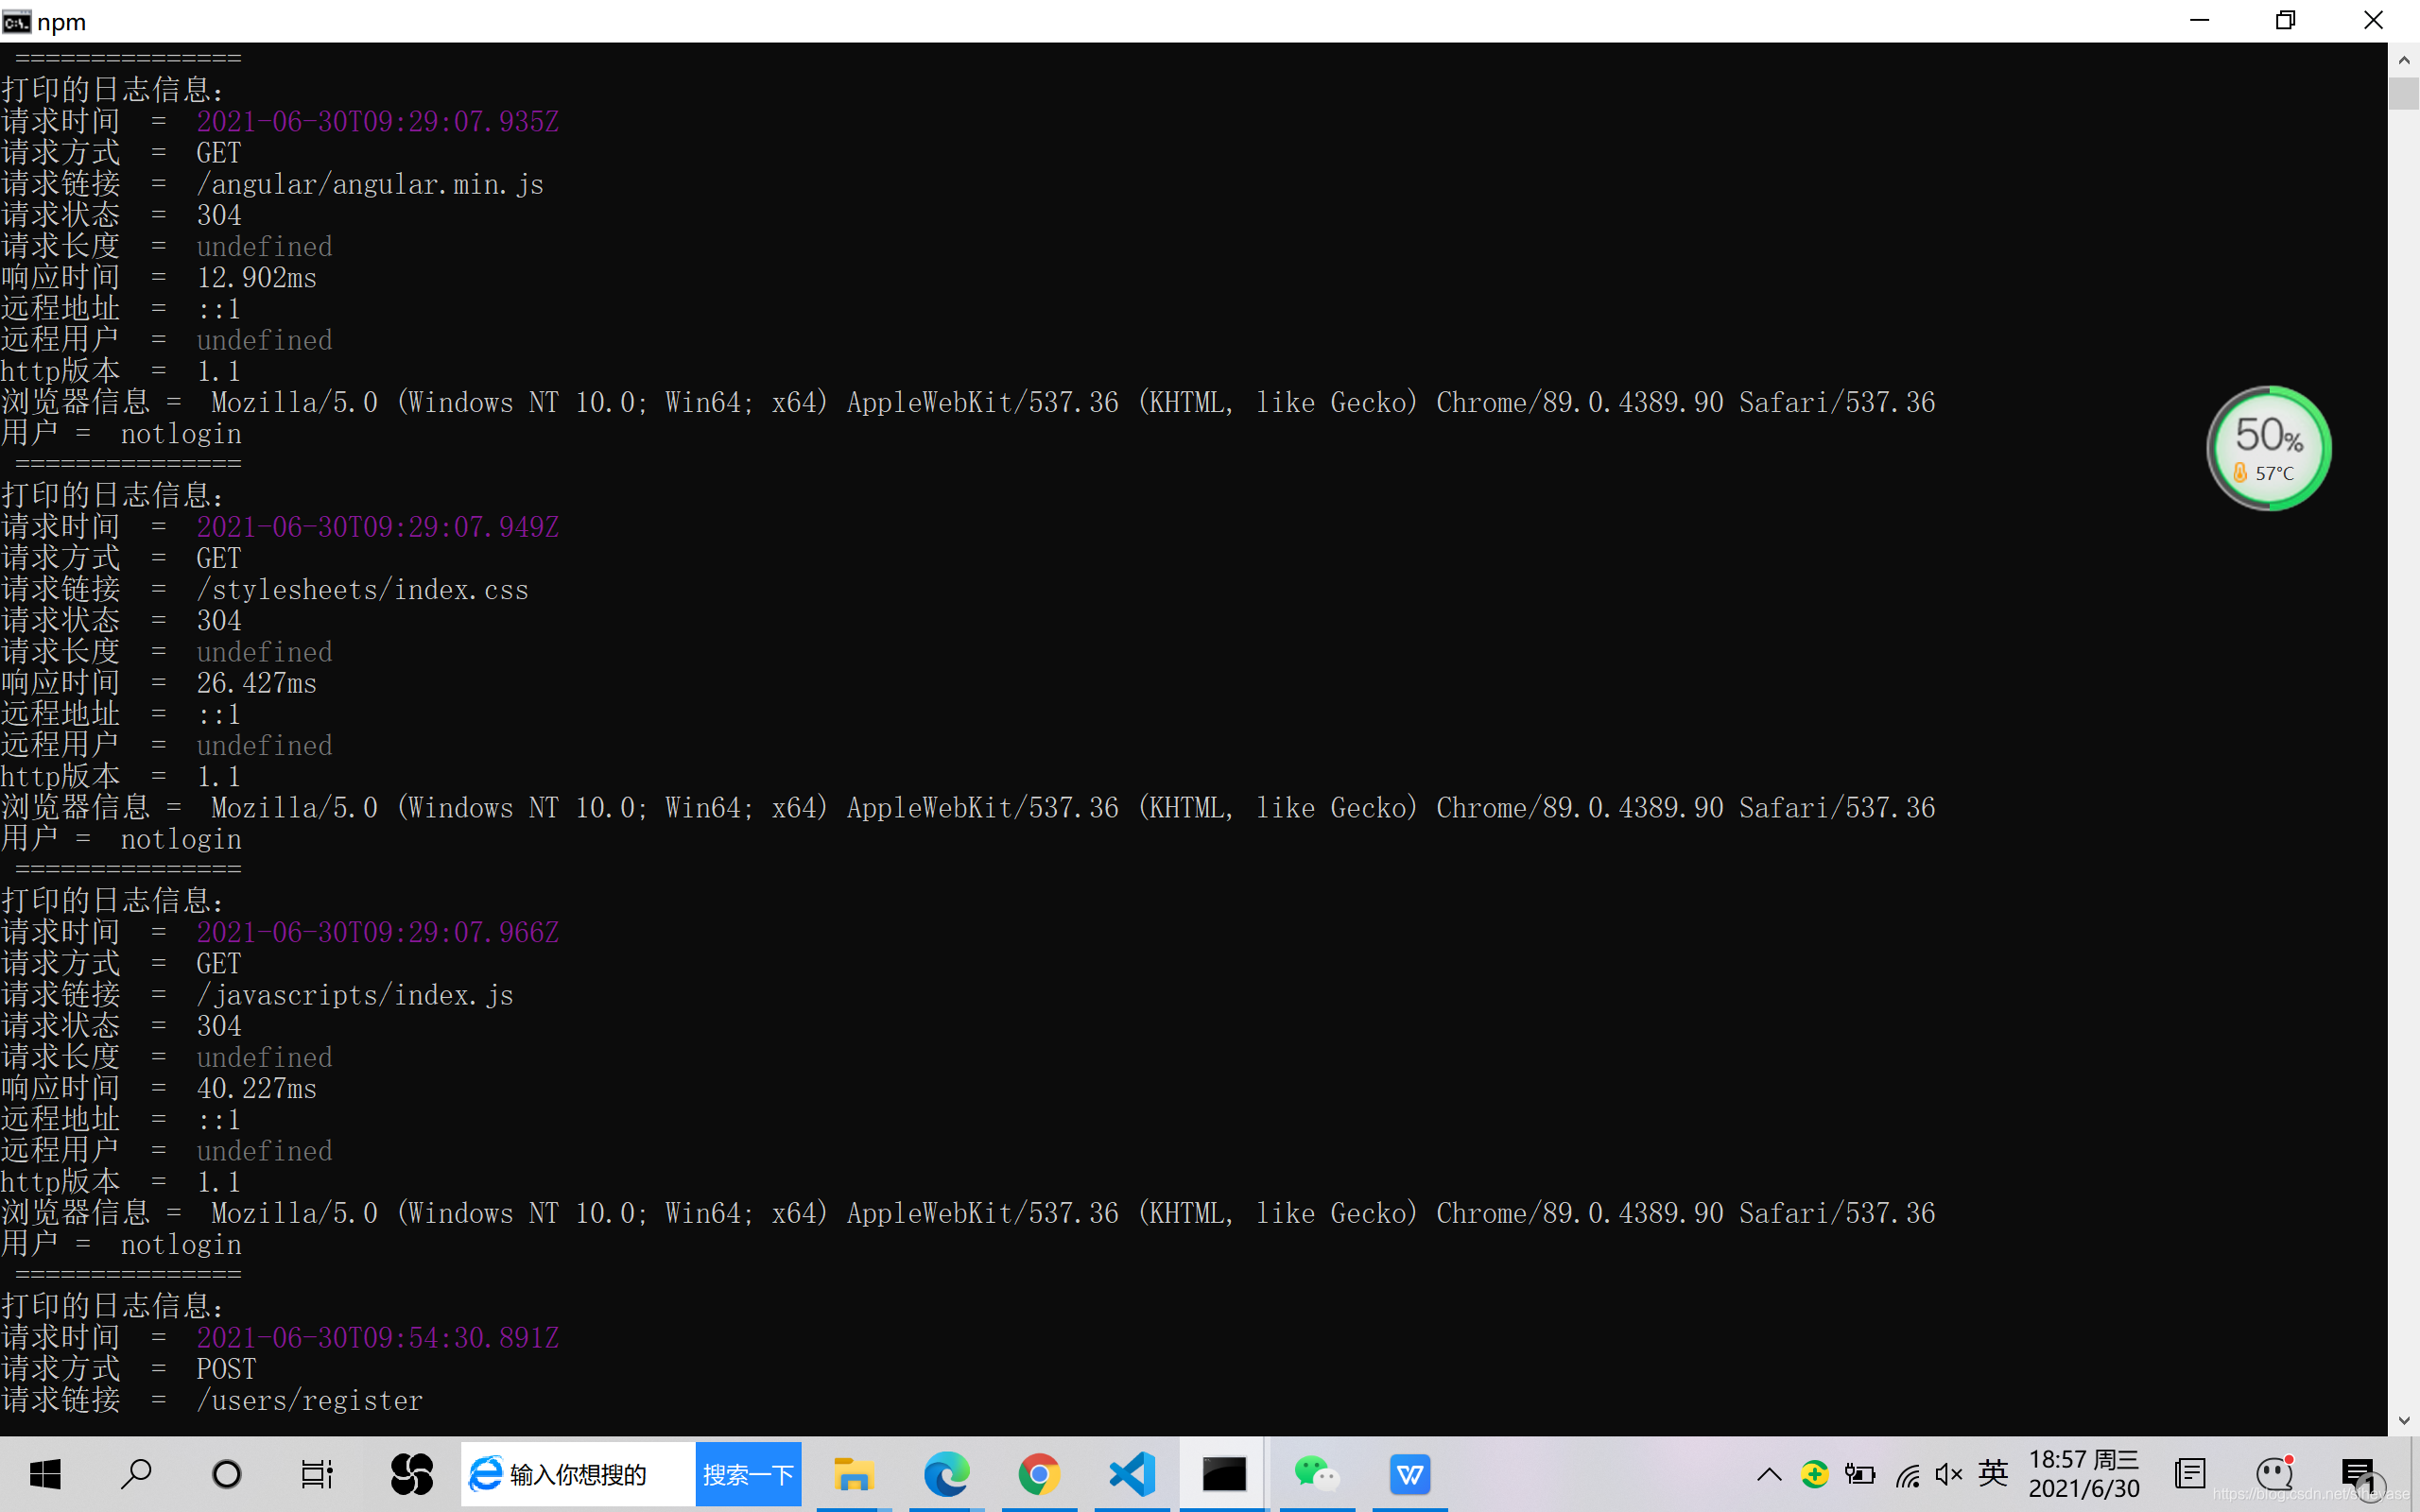The width and height of the screenshot is (2420, 1512).
Task: Open the smiley face tray icon
Action: coord(2274,1474)
